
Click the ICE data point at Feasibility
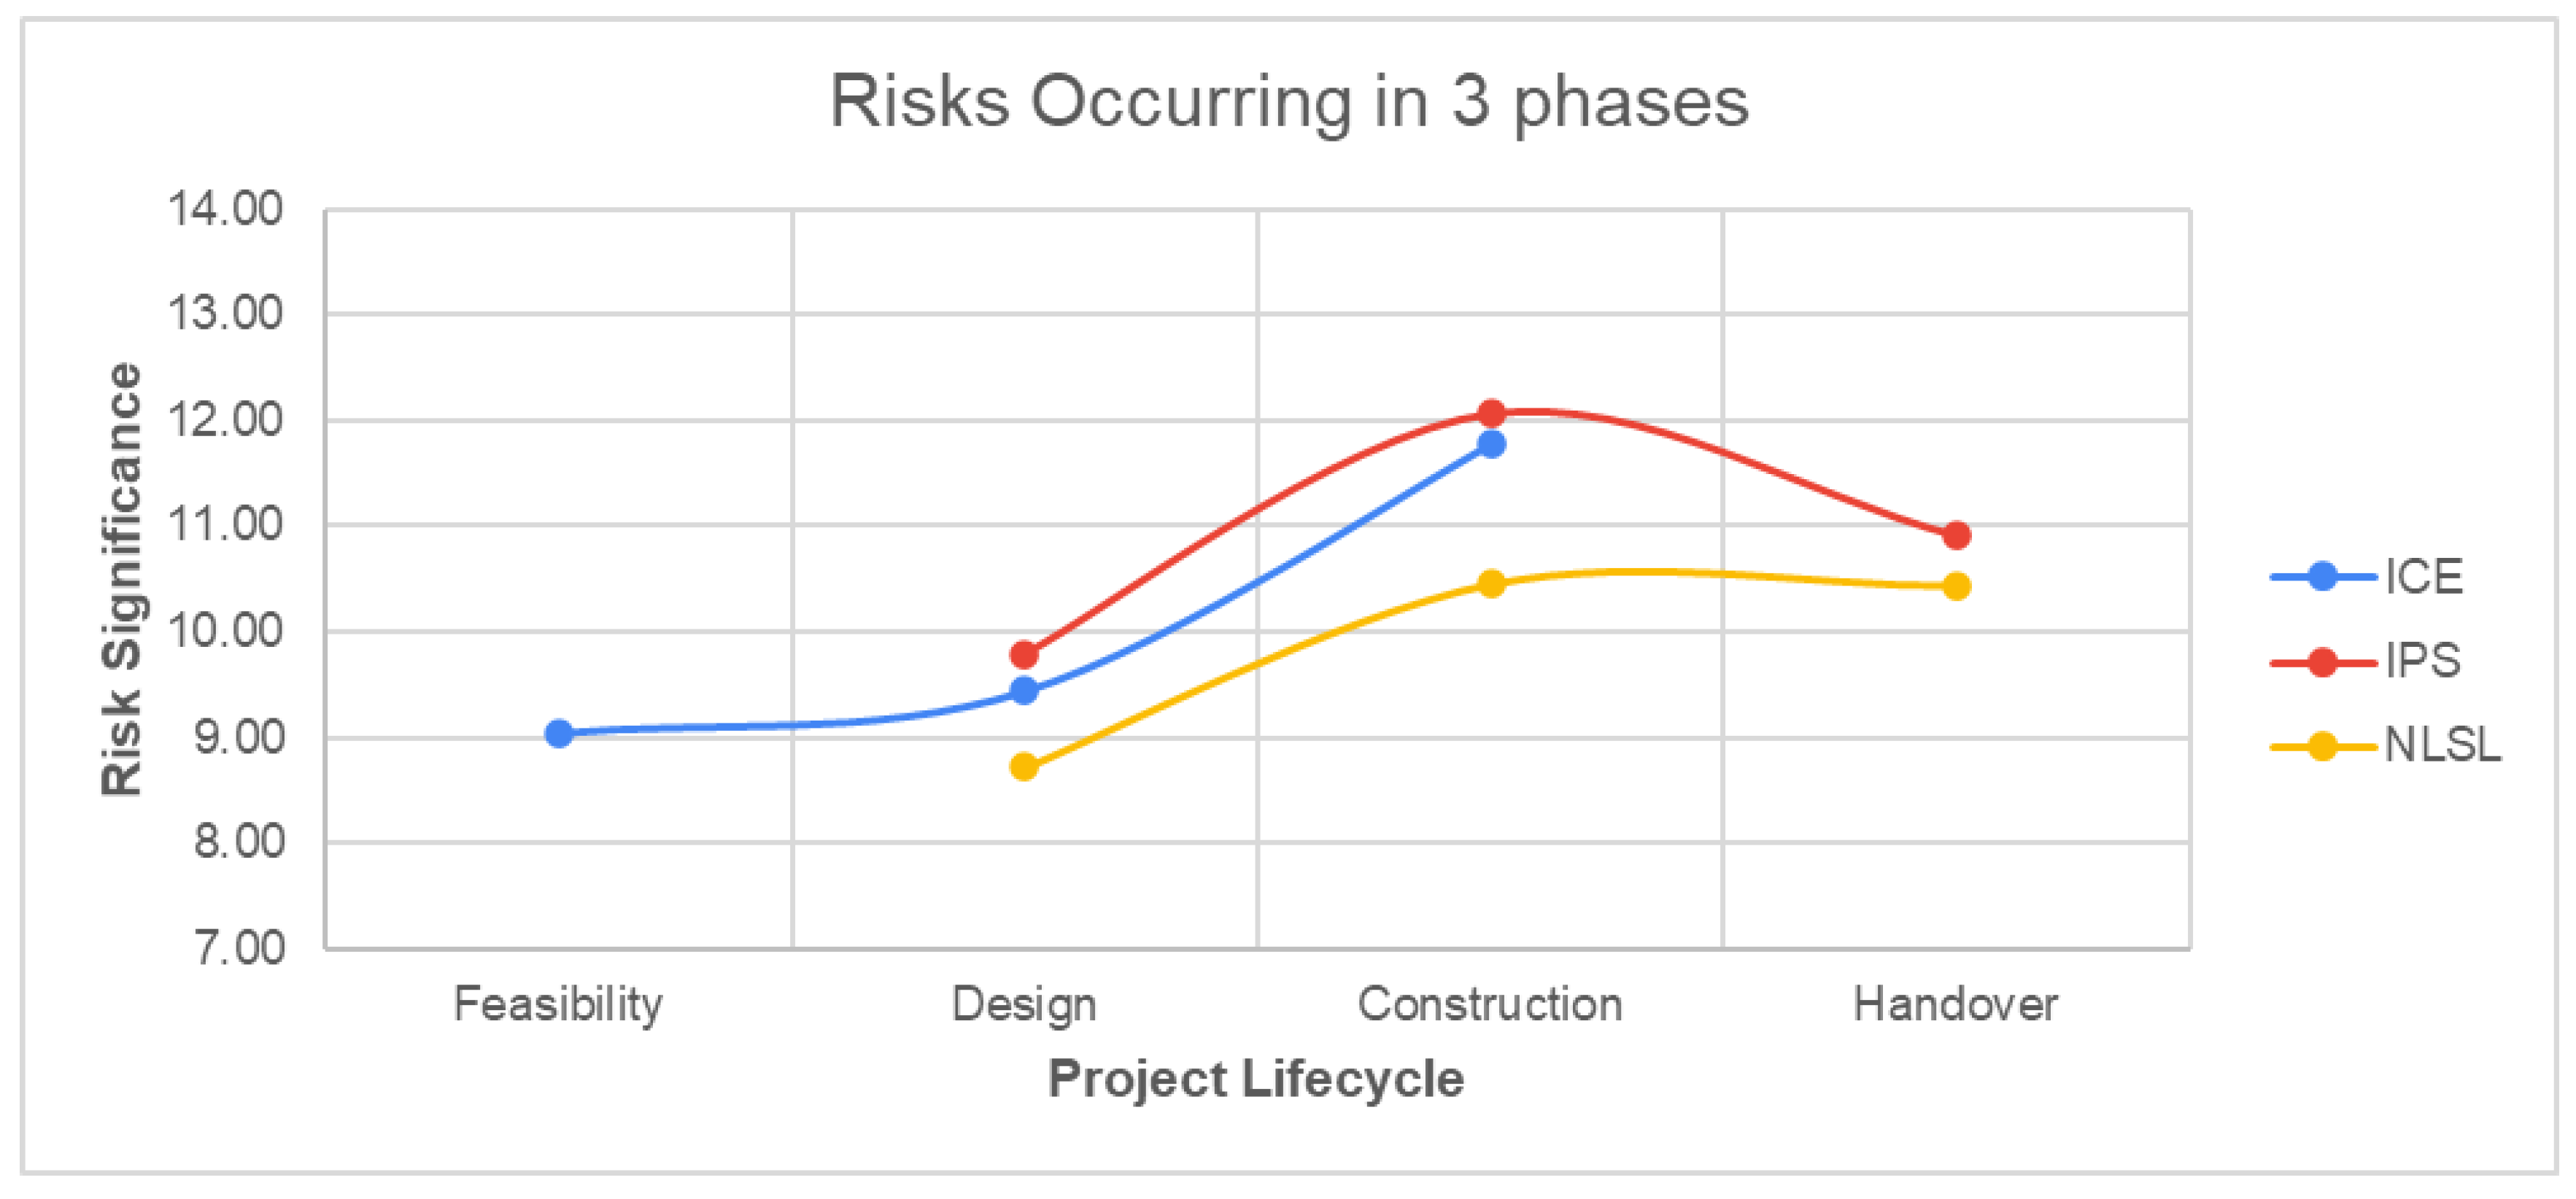[x=559, y=733]
